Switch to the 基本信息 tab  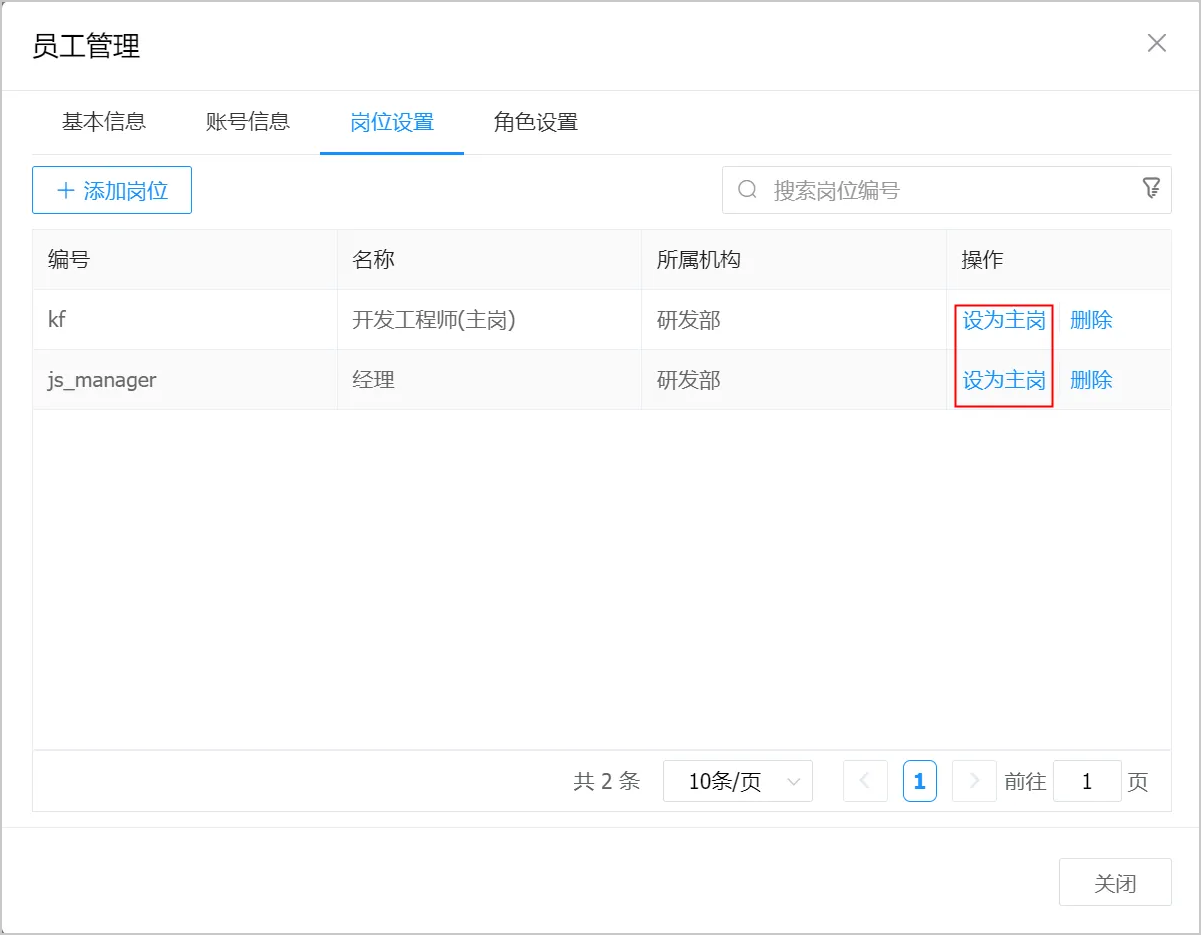tap(104, 122)
